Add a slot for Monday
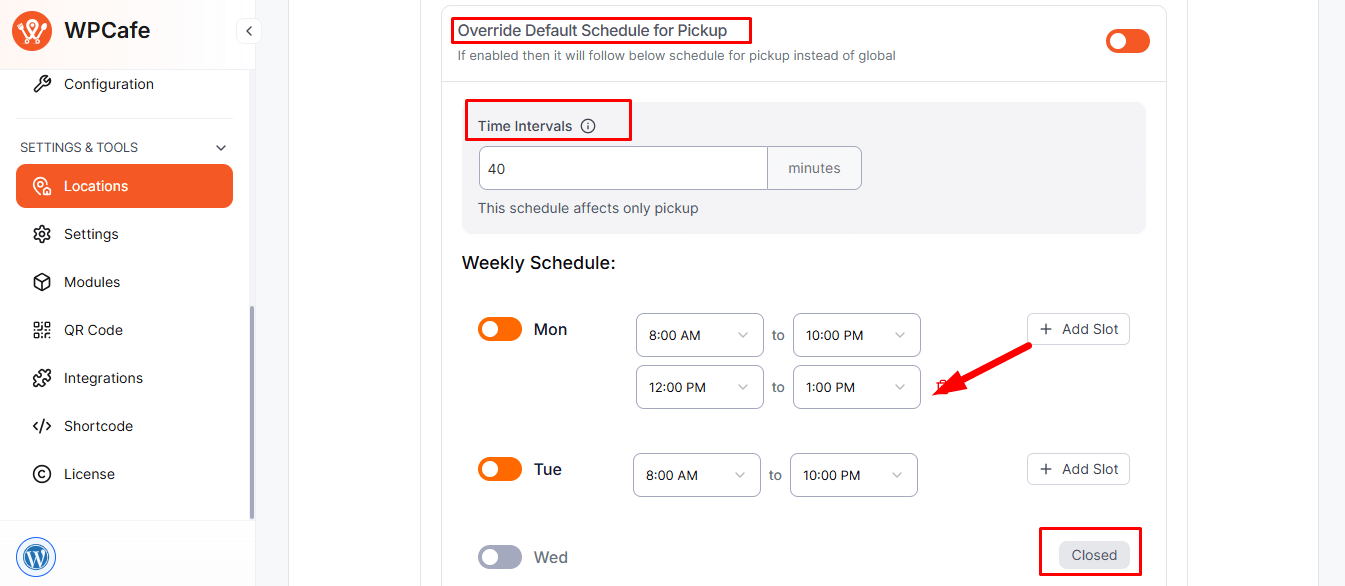 (1078, 329)
